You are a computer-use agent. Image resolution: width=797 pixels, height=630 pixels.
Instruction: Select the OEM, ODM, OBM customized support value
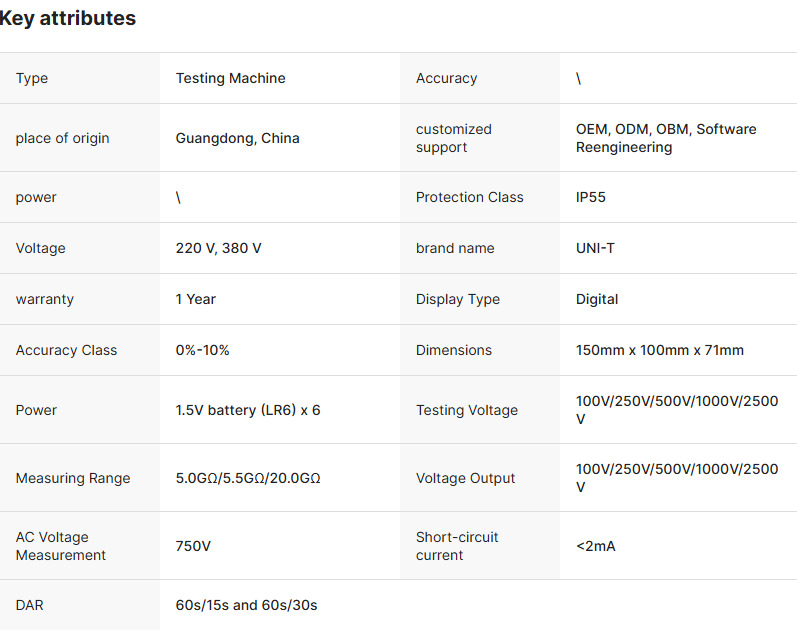coord(666,138)
